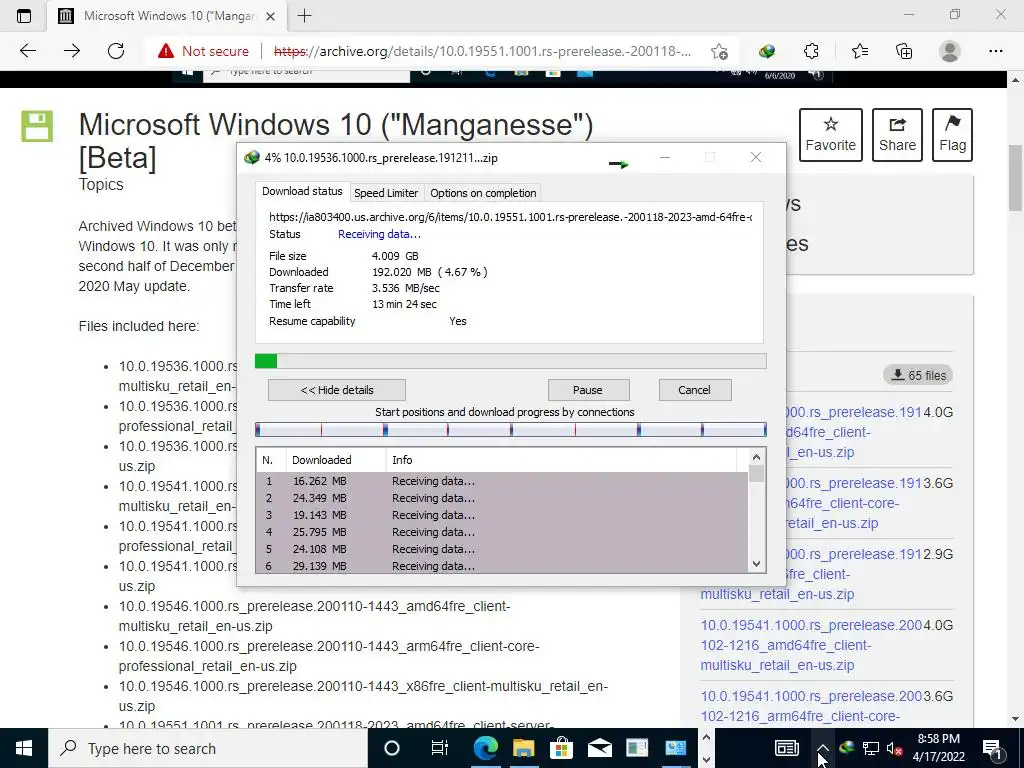Click the 4.009 GB file size value
This screenshot has height=768, width=1024.
point(395,256)
